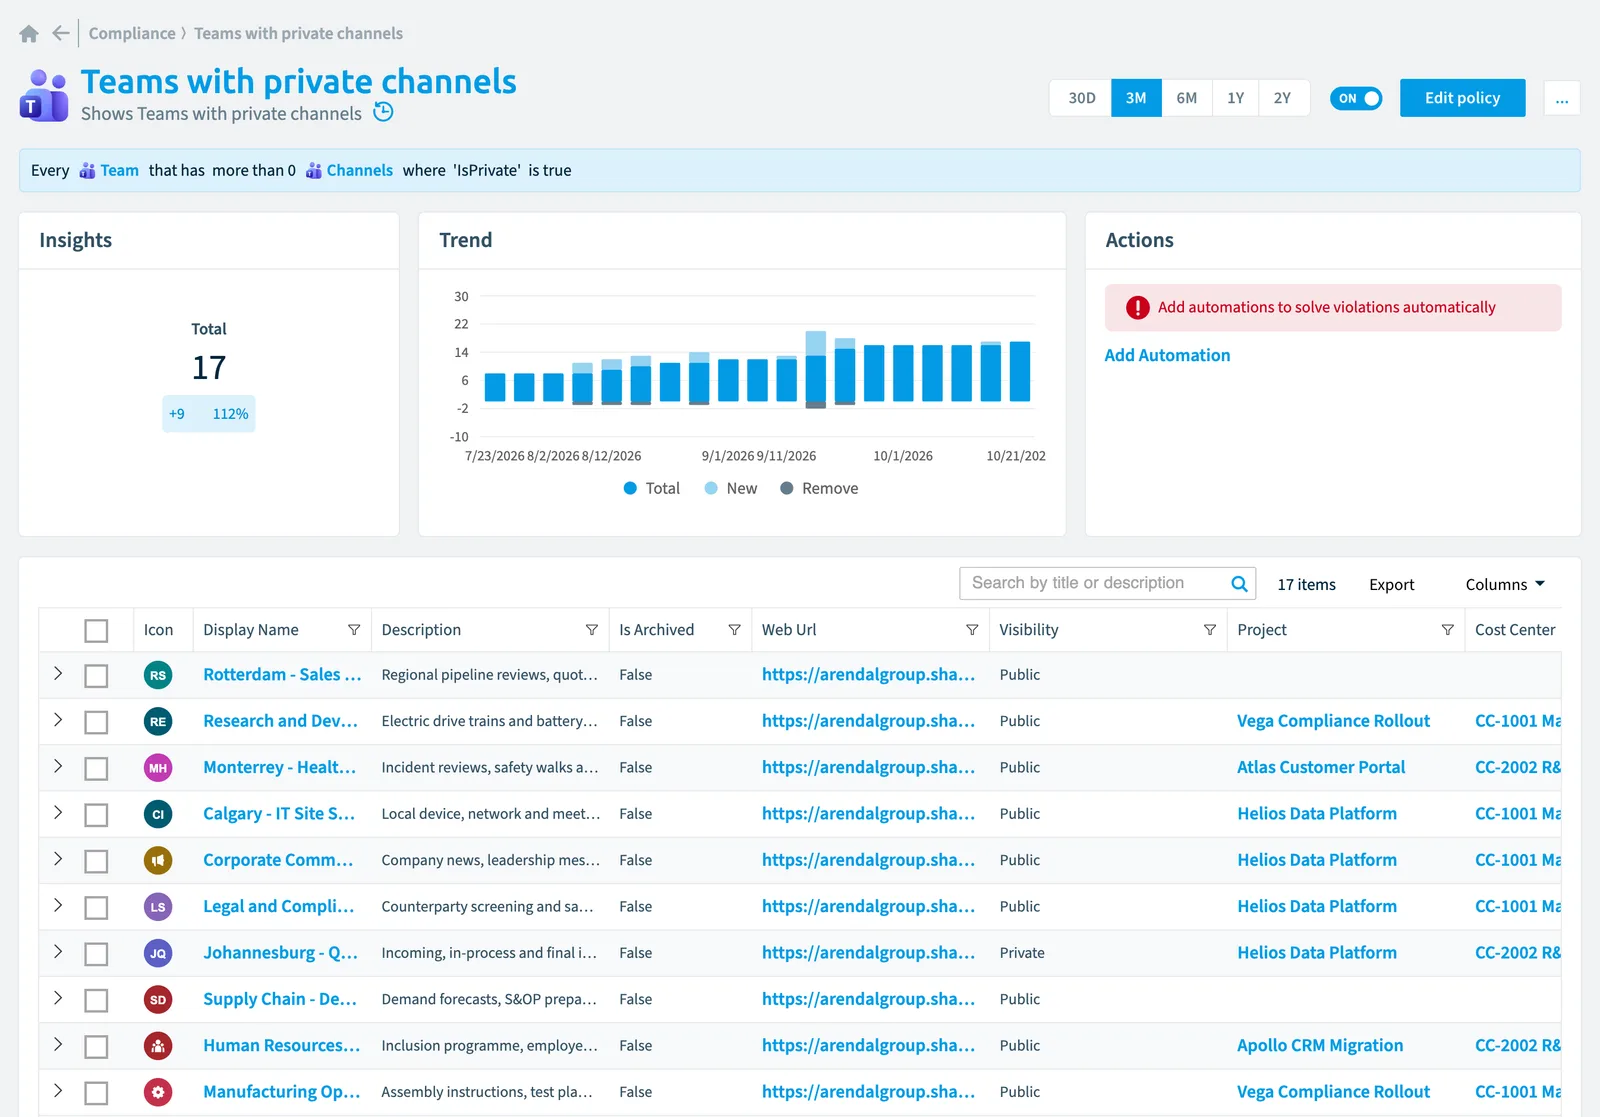Viewport: 1600px width, 1117px height.
Task: Go to the home icon
Action: [29, 34]
